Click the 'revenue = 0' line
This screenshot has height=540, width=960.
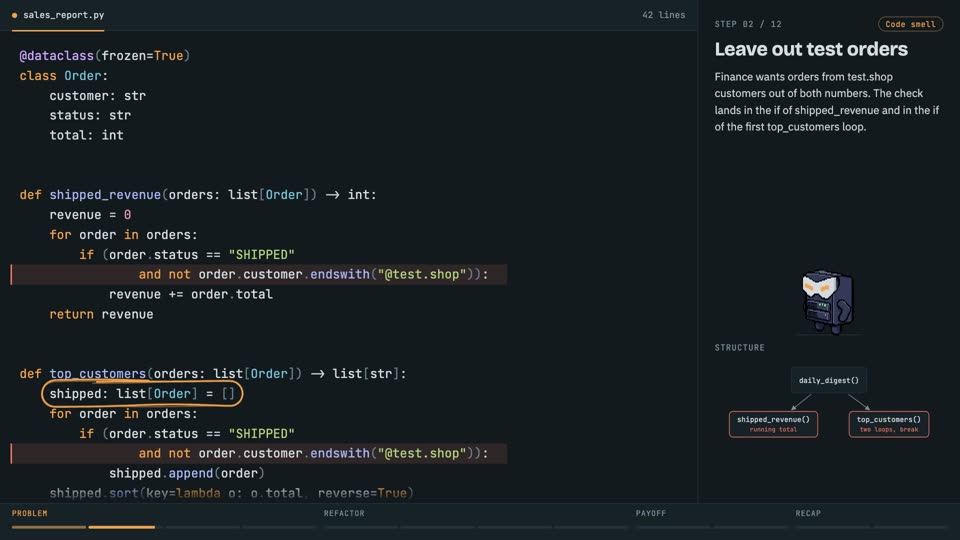click(90, 215)
